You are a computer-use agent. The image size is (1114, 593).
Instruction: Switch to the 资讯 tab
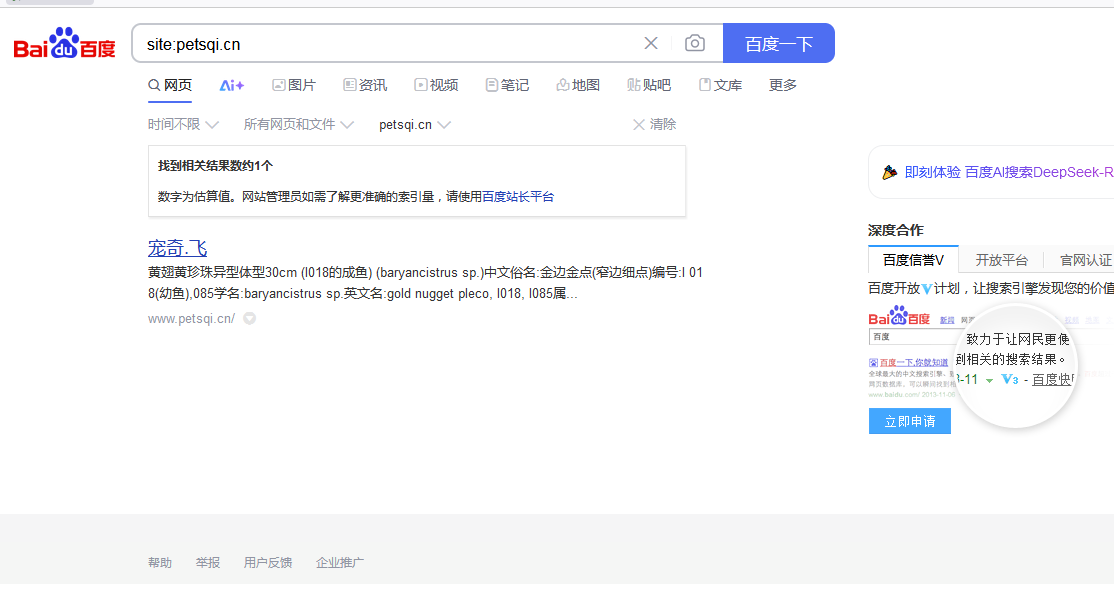tap(365, 85)
